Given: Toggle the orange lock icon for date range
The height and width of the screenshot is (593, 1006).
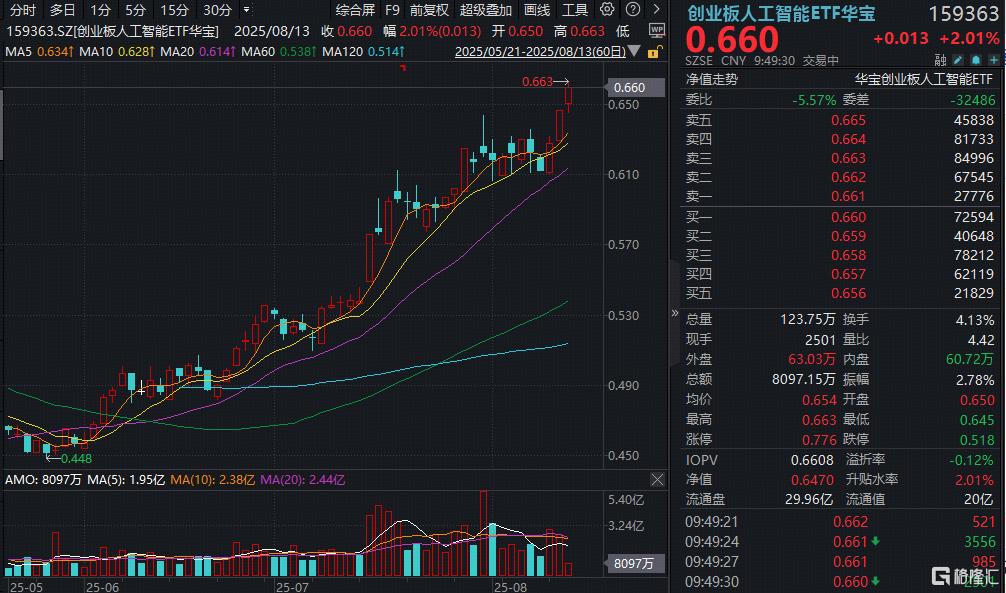Looking at the screenshot, I should point(653,52).
